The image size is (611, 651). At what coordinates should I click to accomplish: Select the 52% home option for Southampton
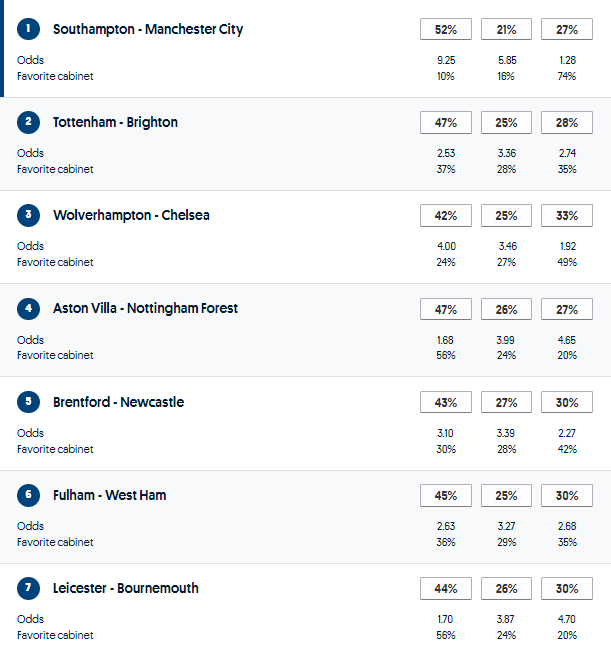click(x=446, y=30)
